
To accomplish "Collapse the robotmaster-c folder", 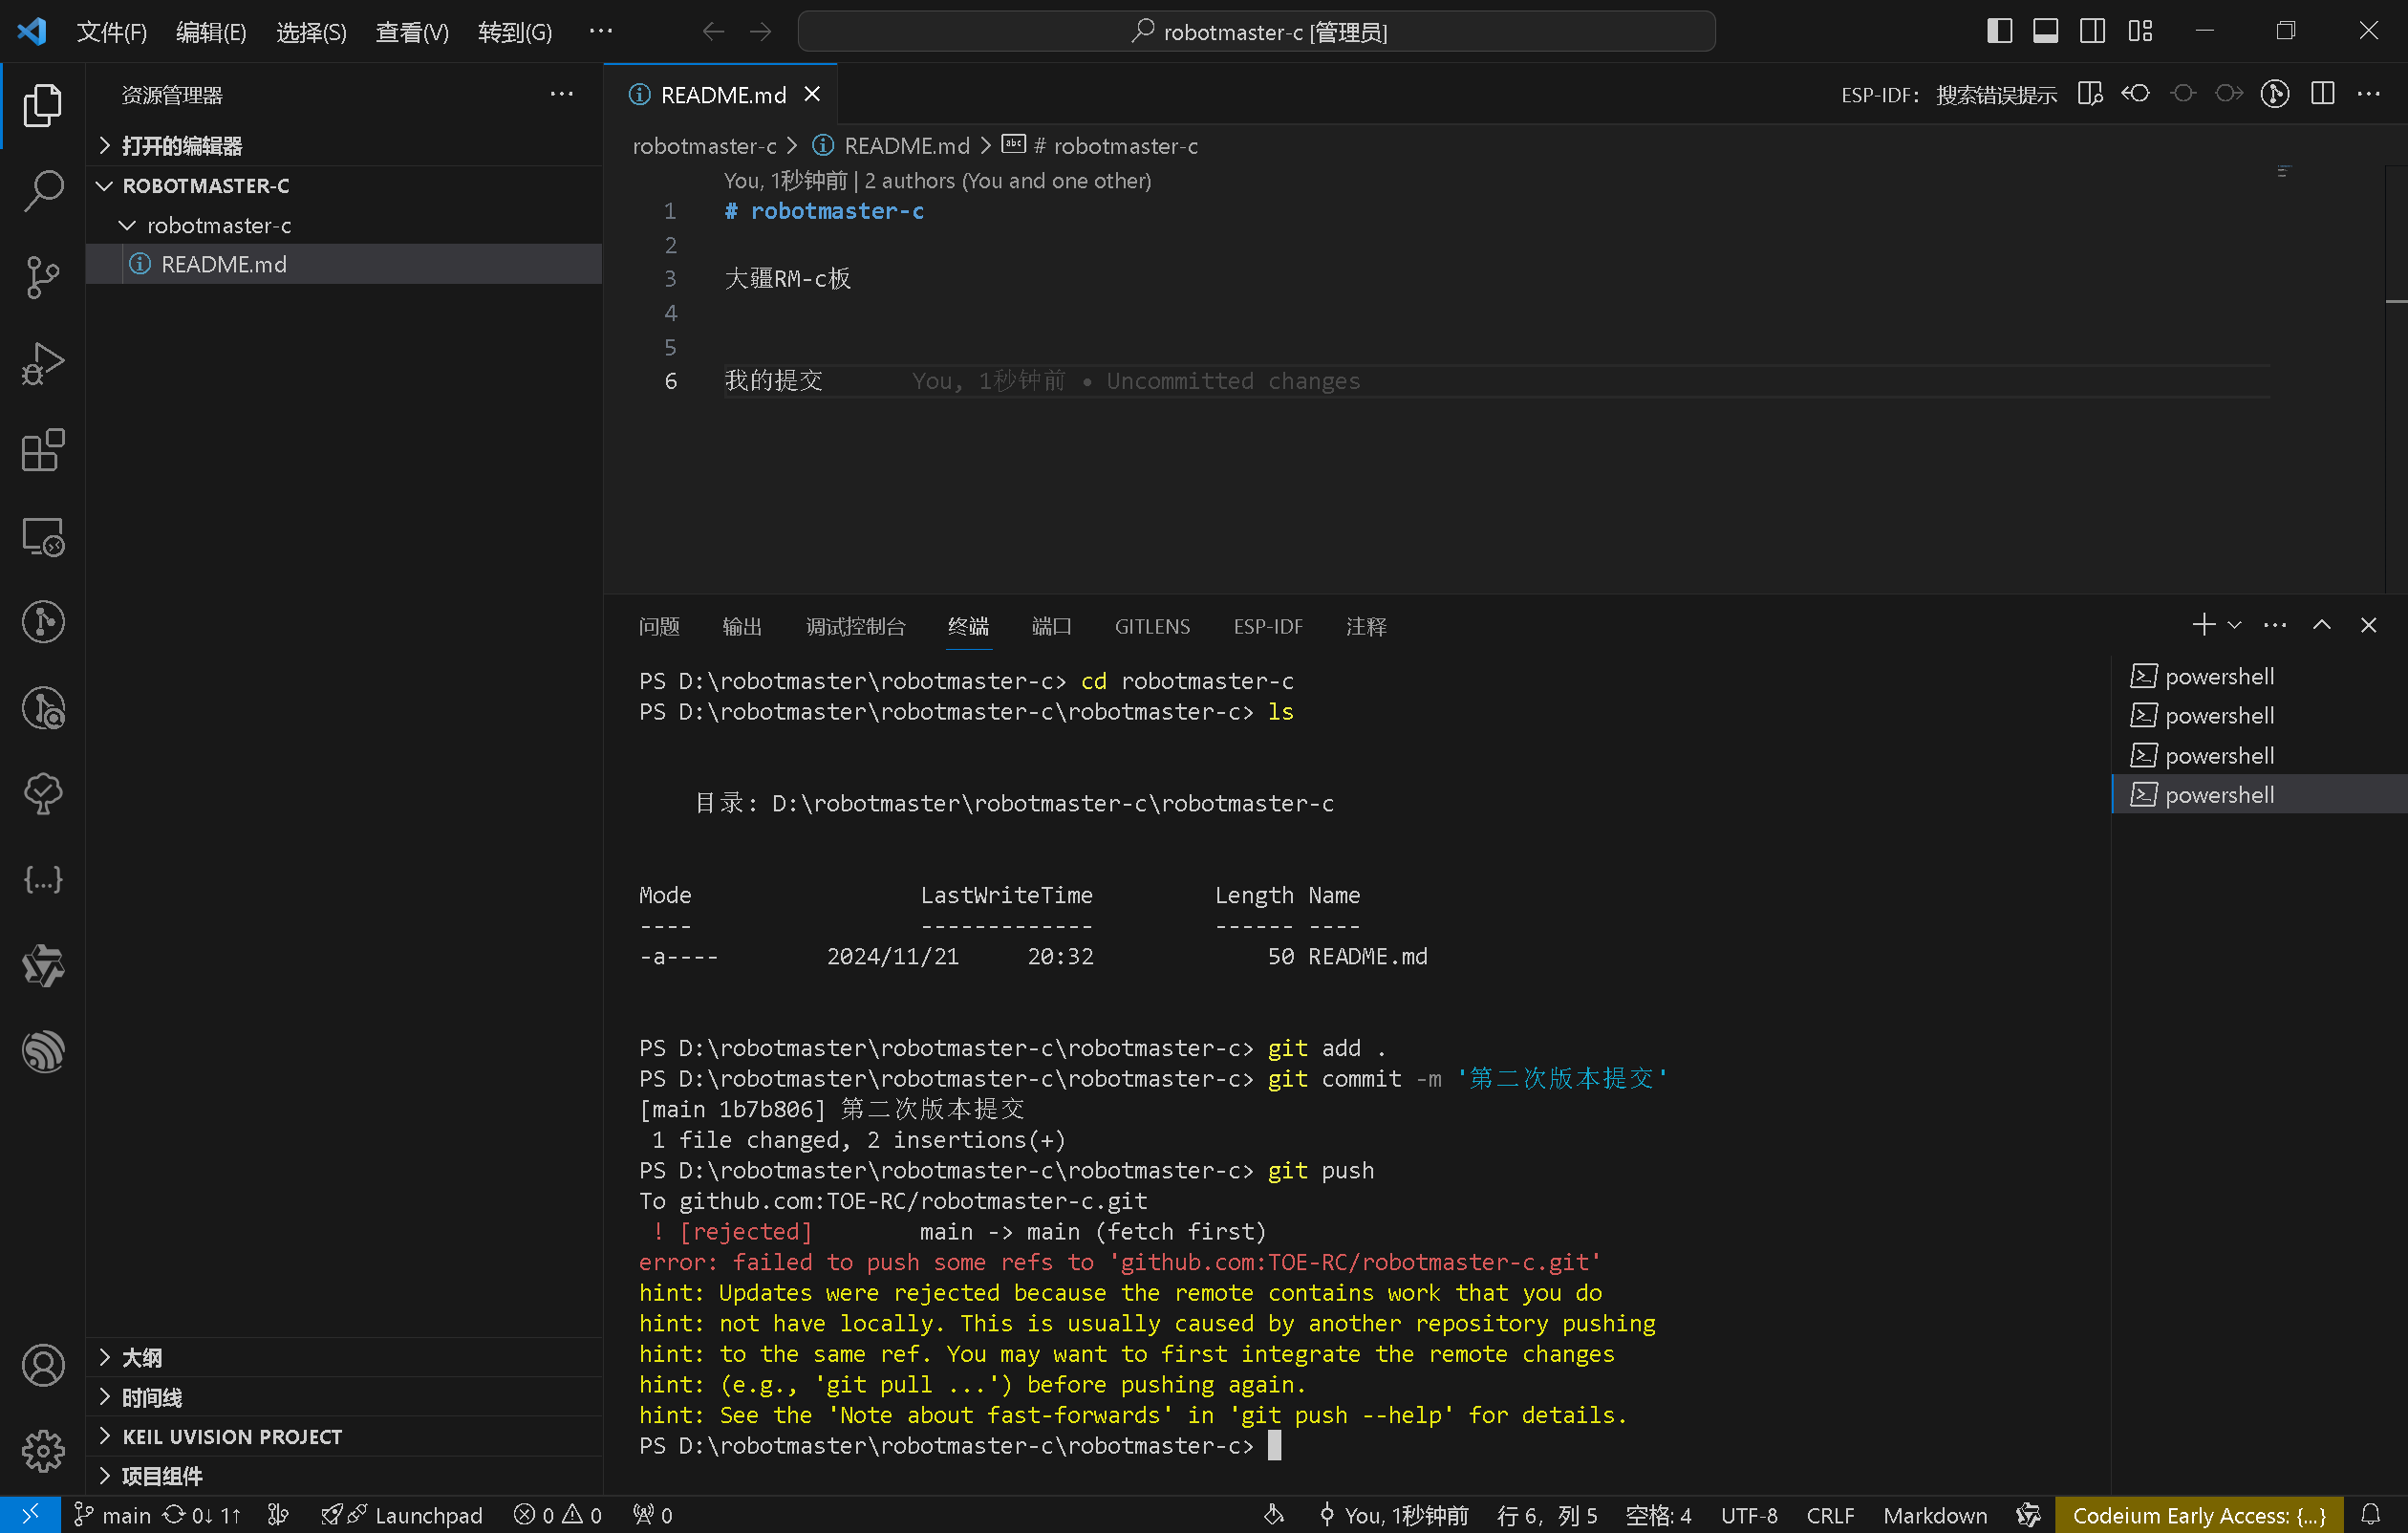I will [x=345, y=226].
